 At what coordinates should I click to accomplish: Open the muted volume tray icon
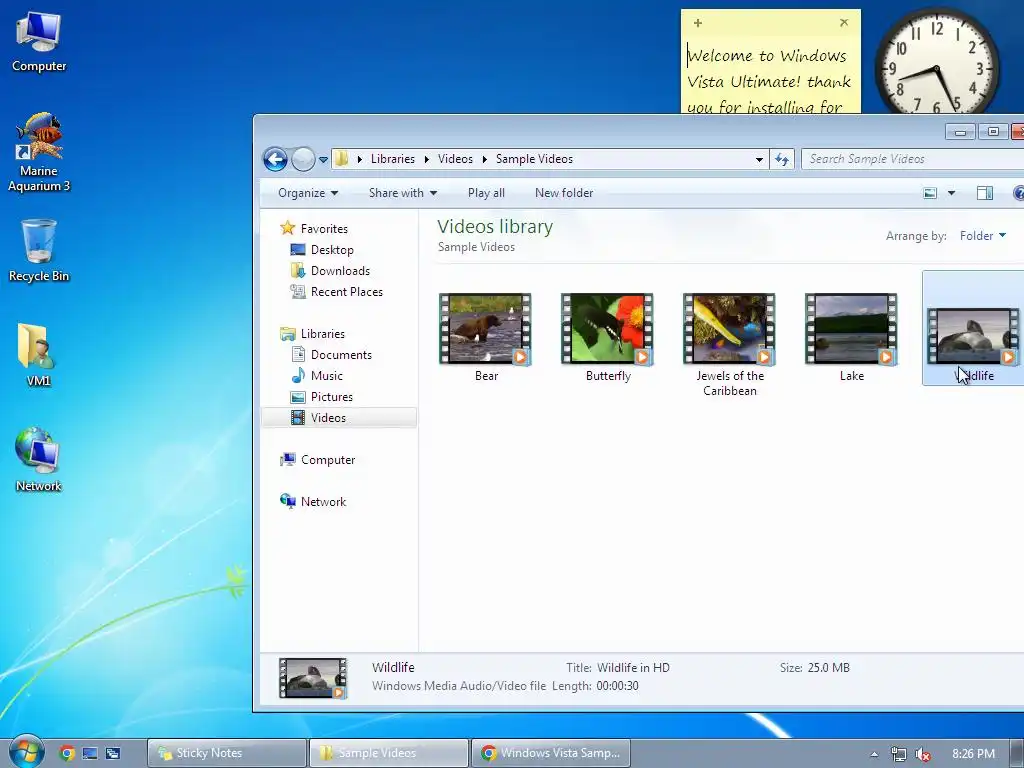coord(923,754)
